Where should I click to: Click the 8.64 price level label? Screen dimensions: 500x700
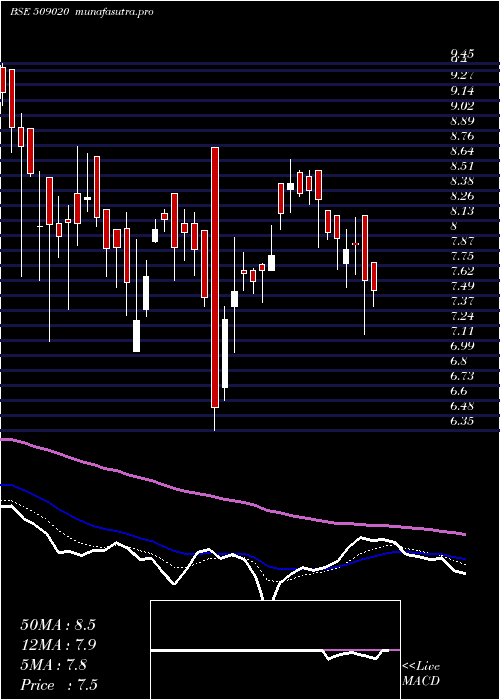click(462, 151)
